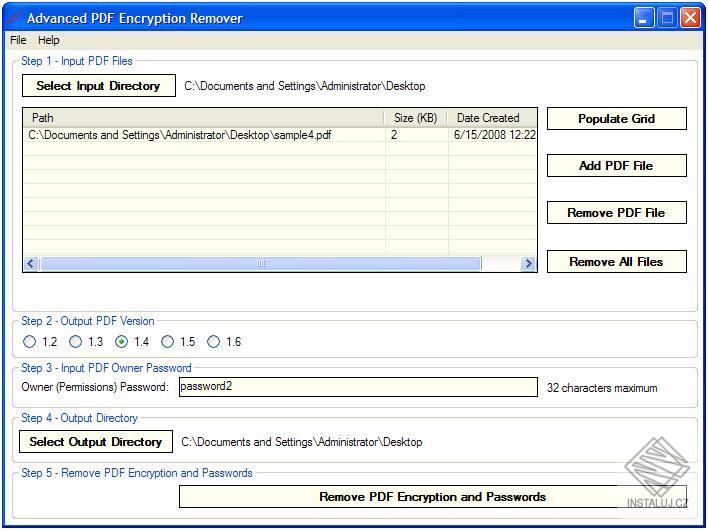
Task: Minimize the Advanced PDF Encryption Remover window
Action: [644, 18]
